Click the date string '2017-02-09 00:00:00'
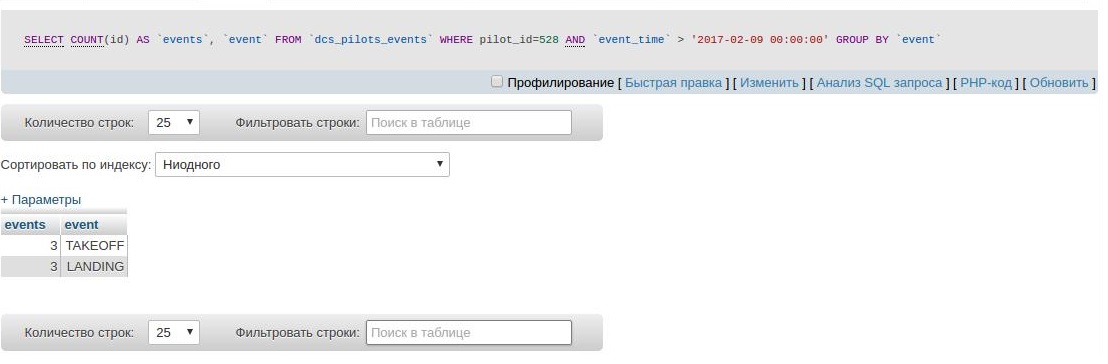This screenshot has height=364, width=1108. (x=760, y=40)
